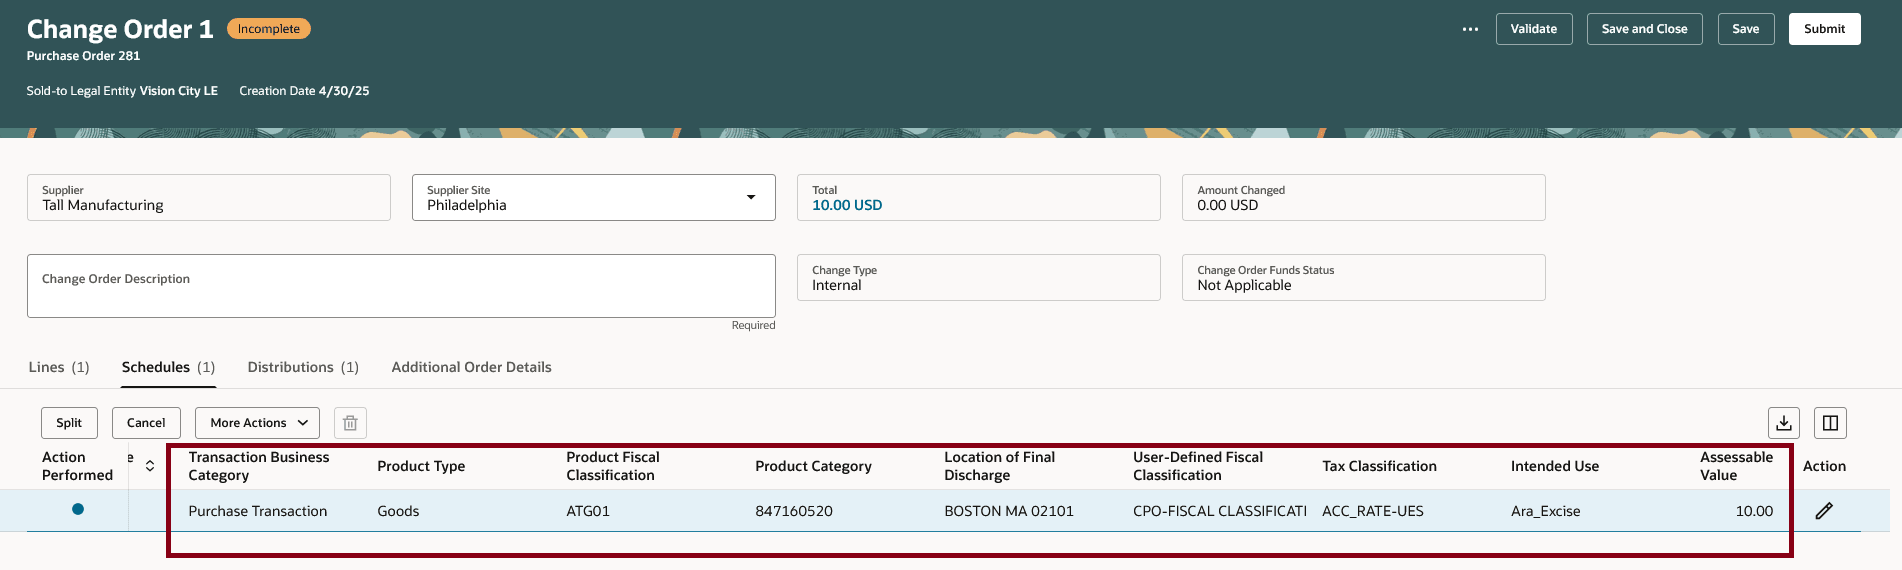The image size is (1902, 570).
Task: Click the Supplier field Tall Manufacturing
Action: coord(209,198)
